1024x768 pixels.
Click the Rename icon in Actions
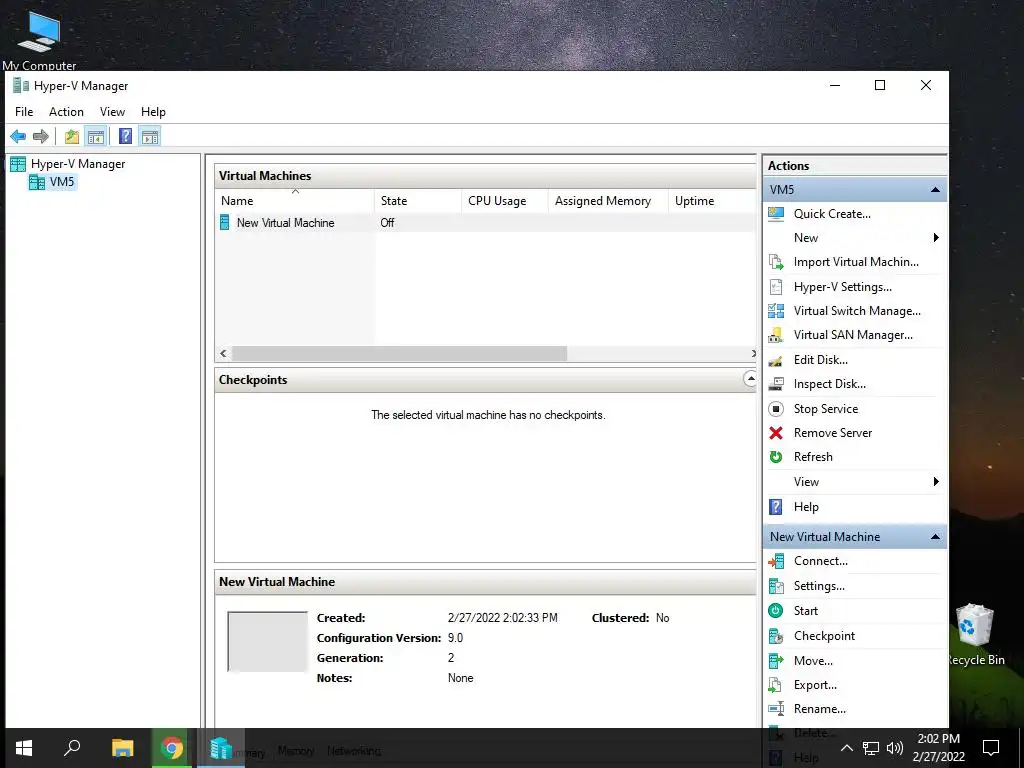coord(776,709)
